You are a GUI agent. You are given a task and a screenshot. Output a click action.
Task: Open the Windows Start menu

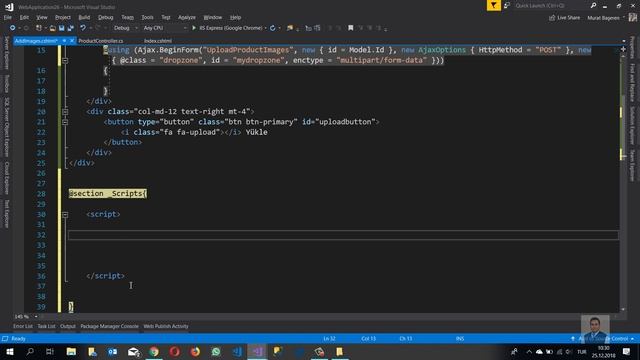(9, 351)
